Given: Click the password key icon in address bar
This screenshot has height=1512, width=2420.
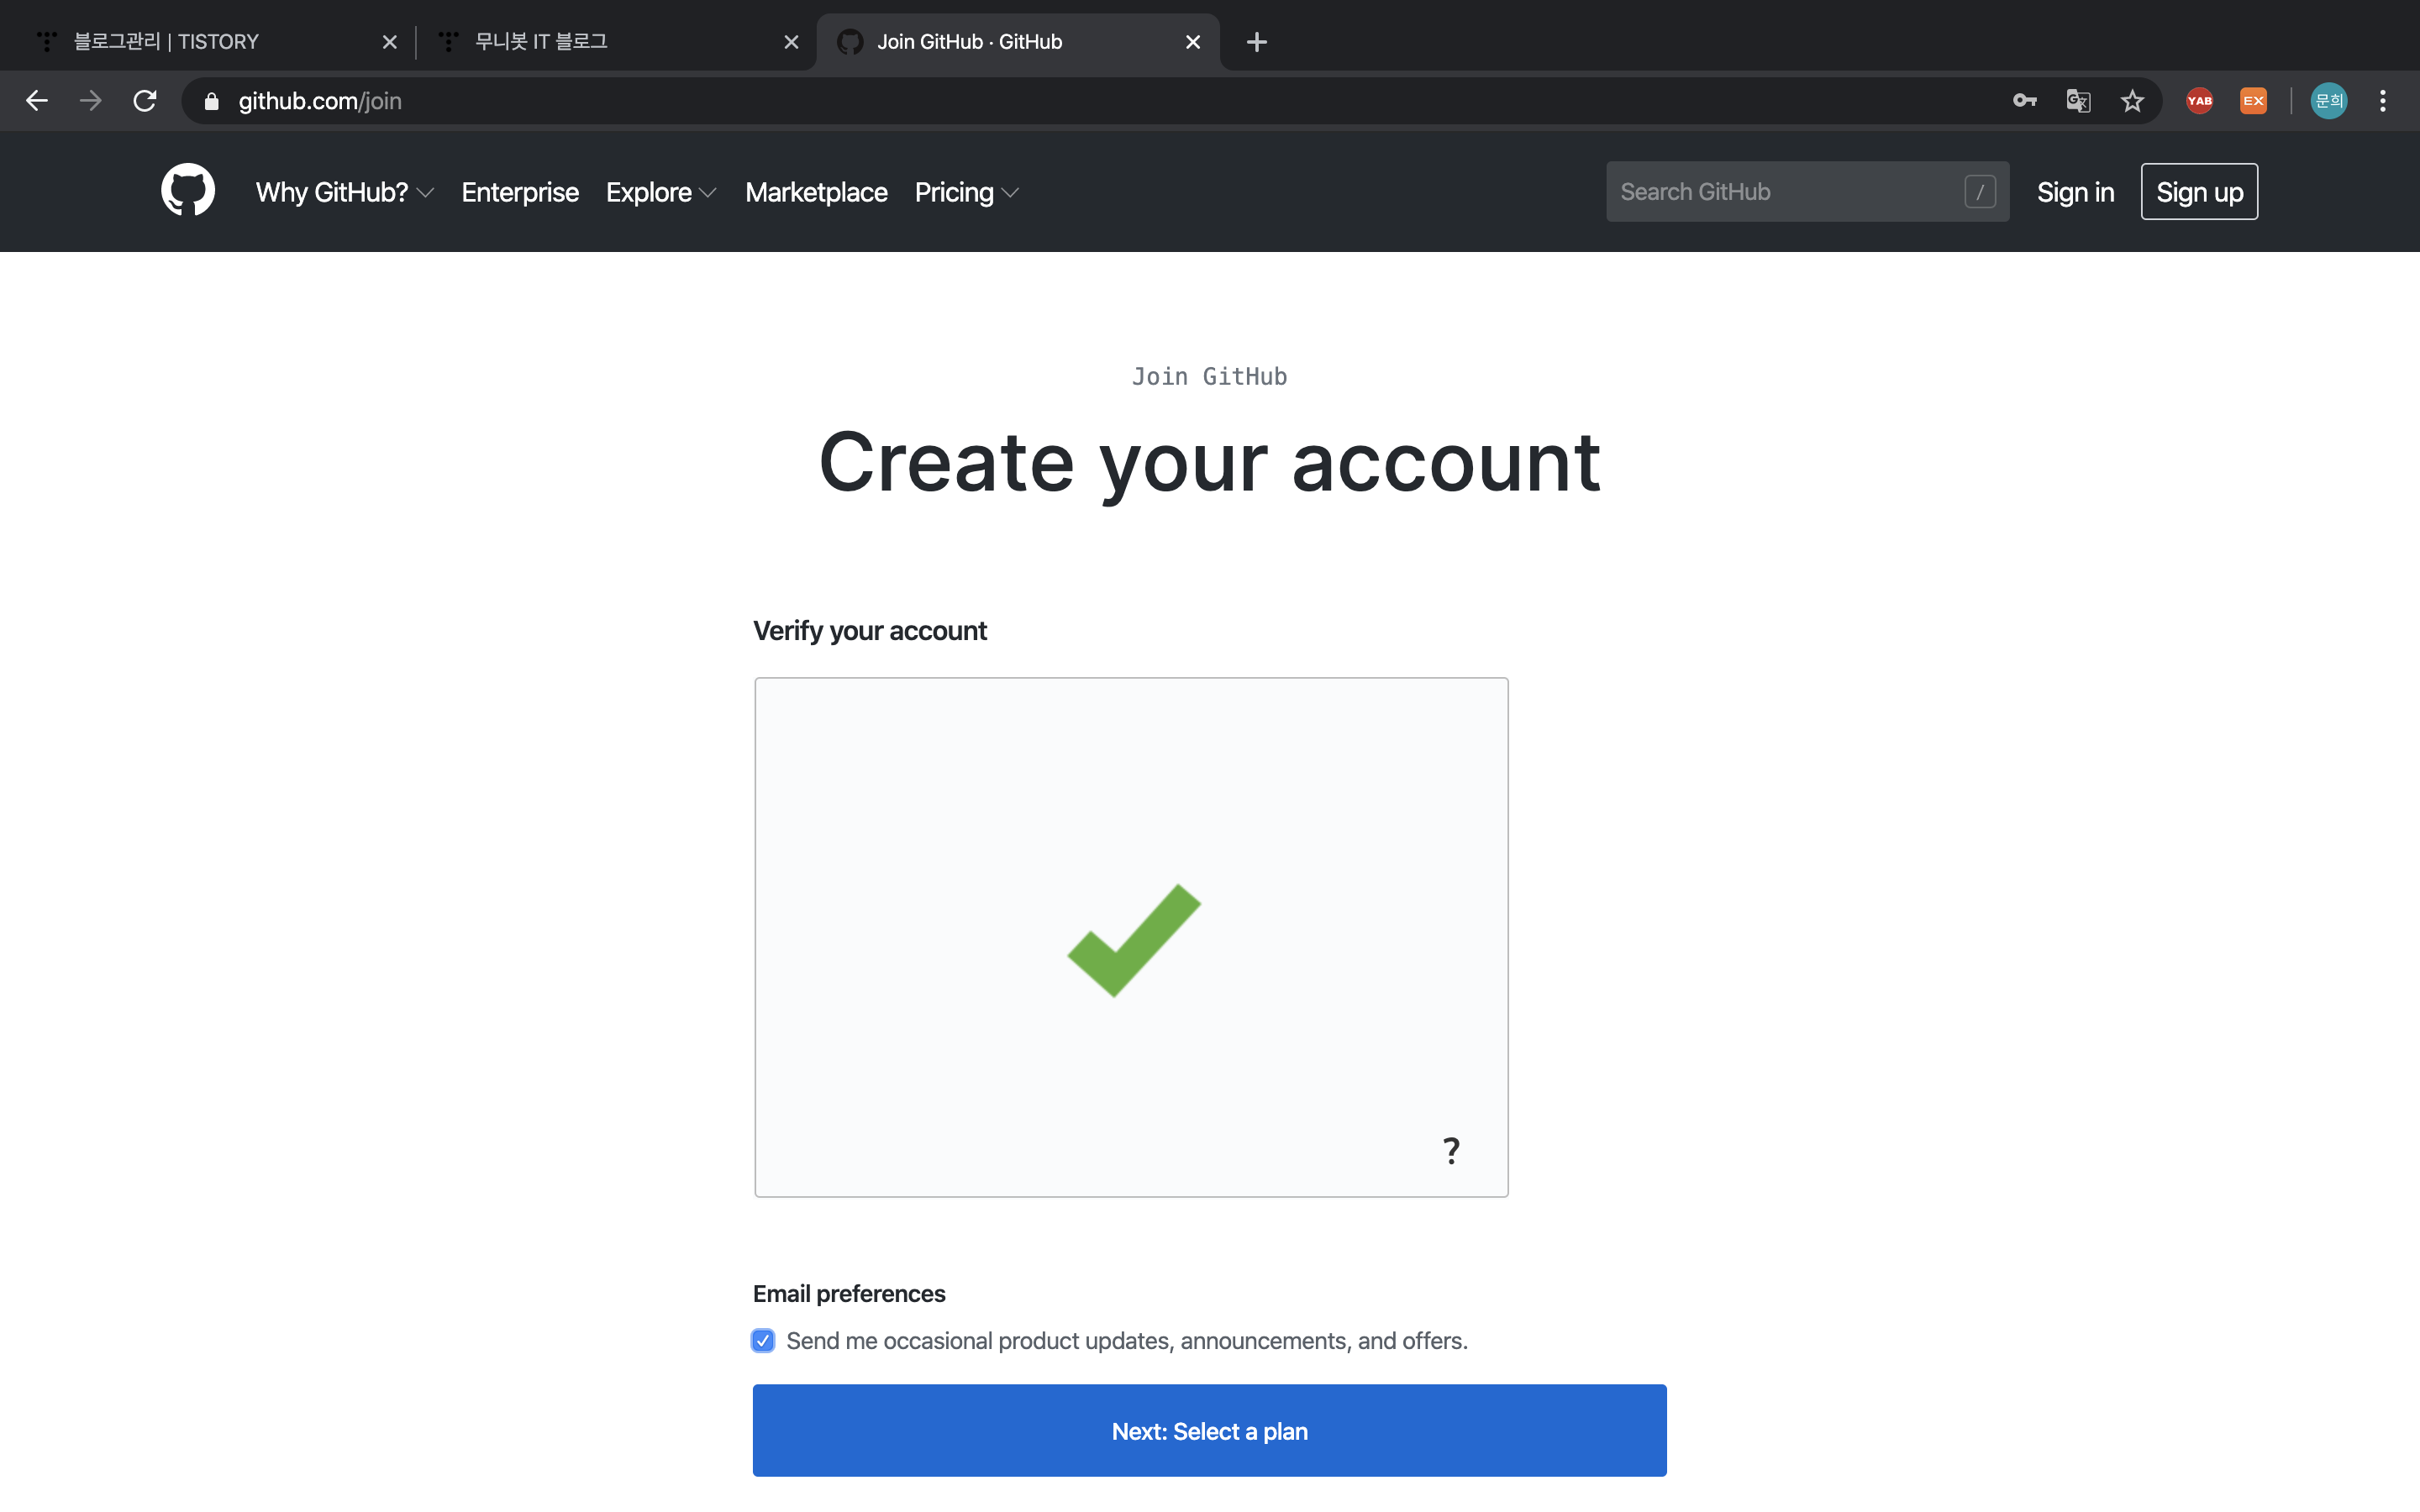Looking at the screenshot, I should (x=2024, y=101).
